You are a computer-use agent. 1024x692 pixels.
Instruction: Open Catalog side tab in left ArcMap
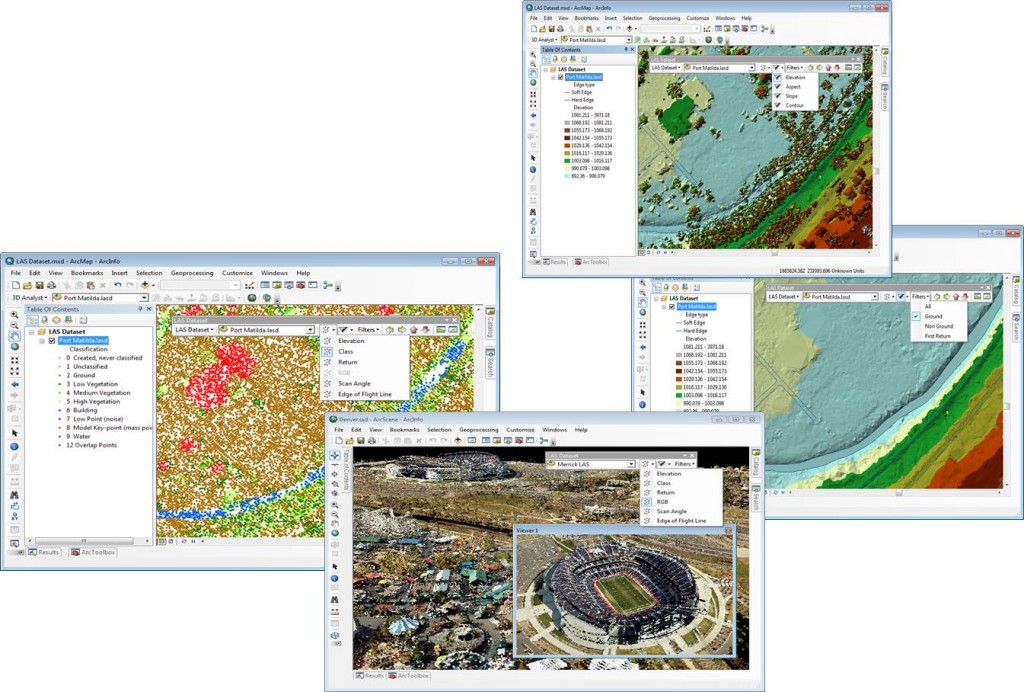(490, 324)
